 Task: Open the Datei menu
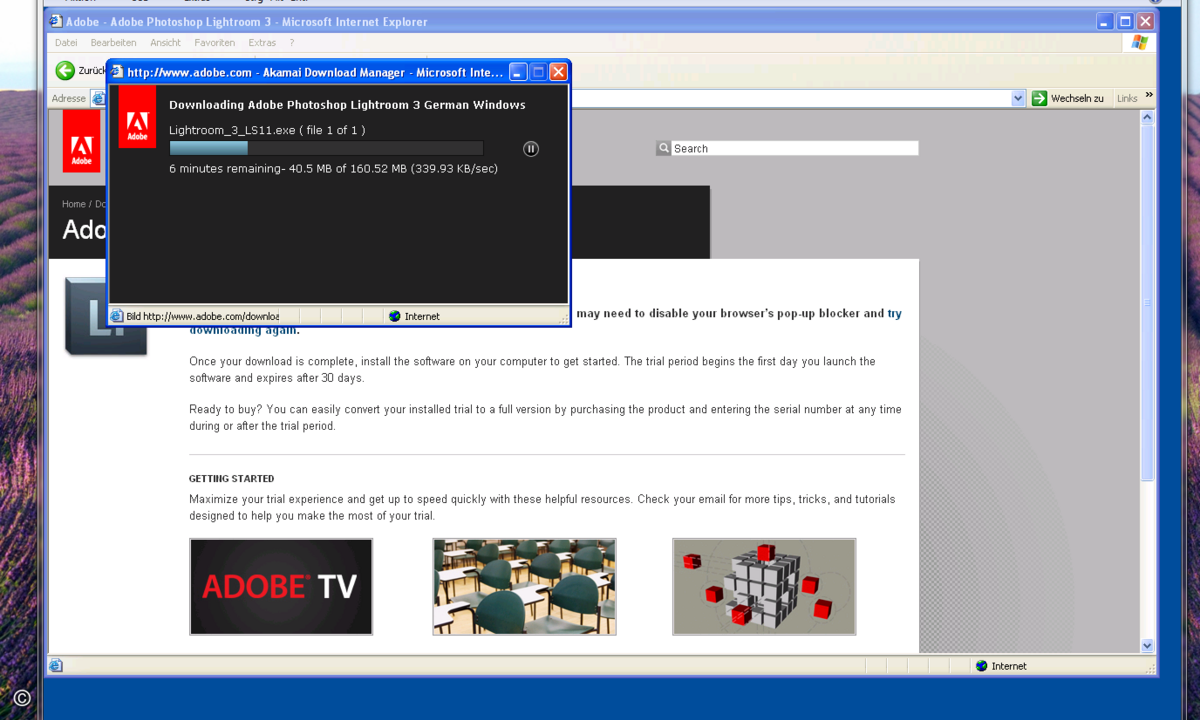tap(66, 43)
